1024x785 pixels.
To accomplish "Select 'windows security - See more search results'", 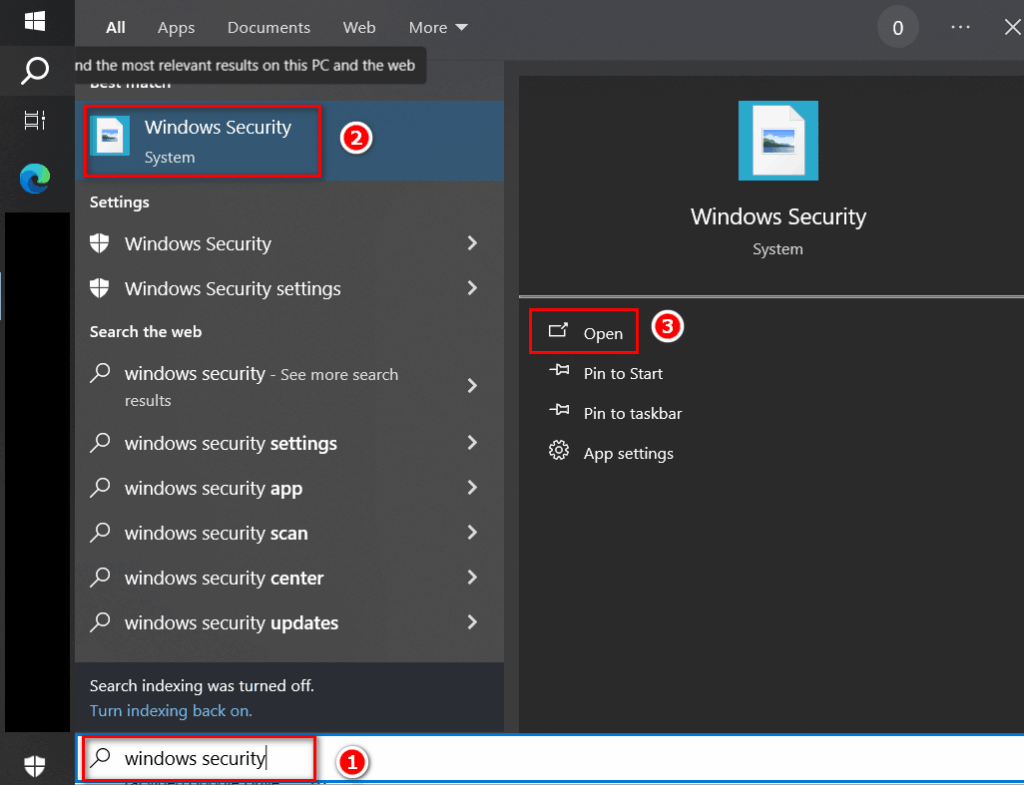I will tap(289, 386).
